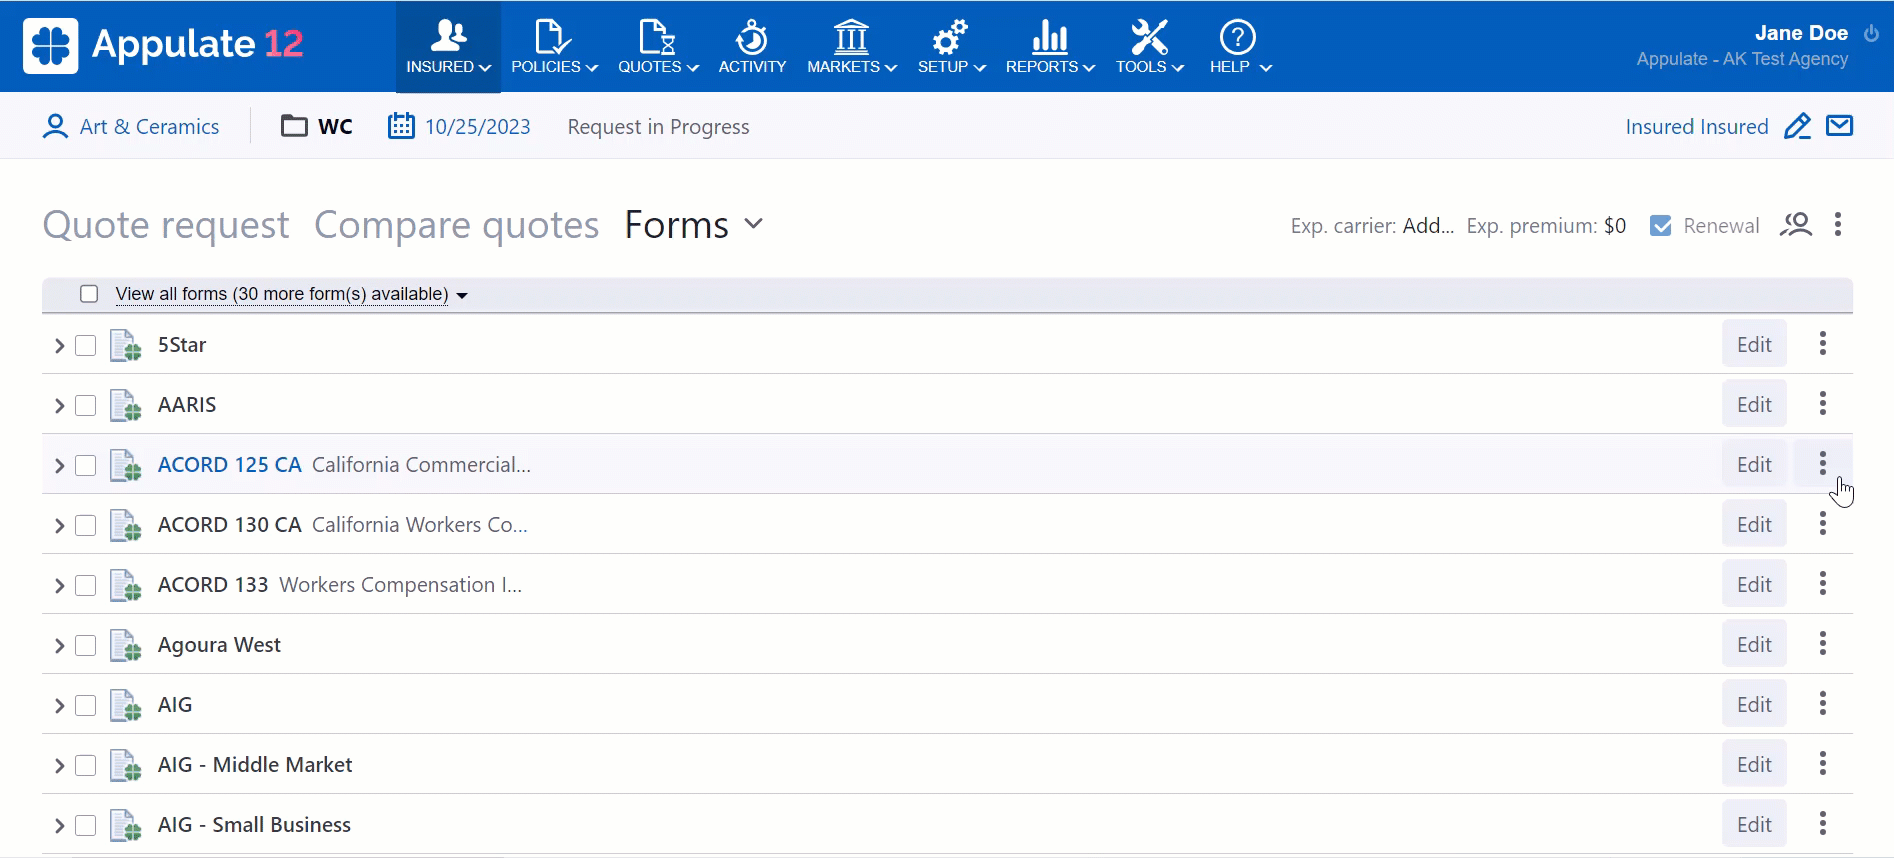The width and height of the screenshot is (1894, 858).
Task: Click Edit for AIG - Middle Market
Action: [1754, 764]
